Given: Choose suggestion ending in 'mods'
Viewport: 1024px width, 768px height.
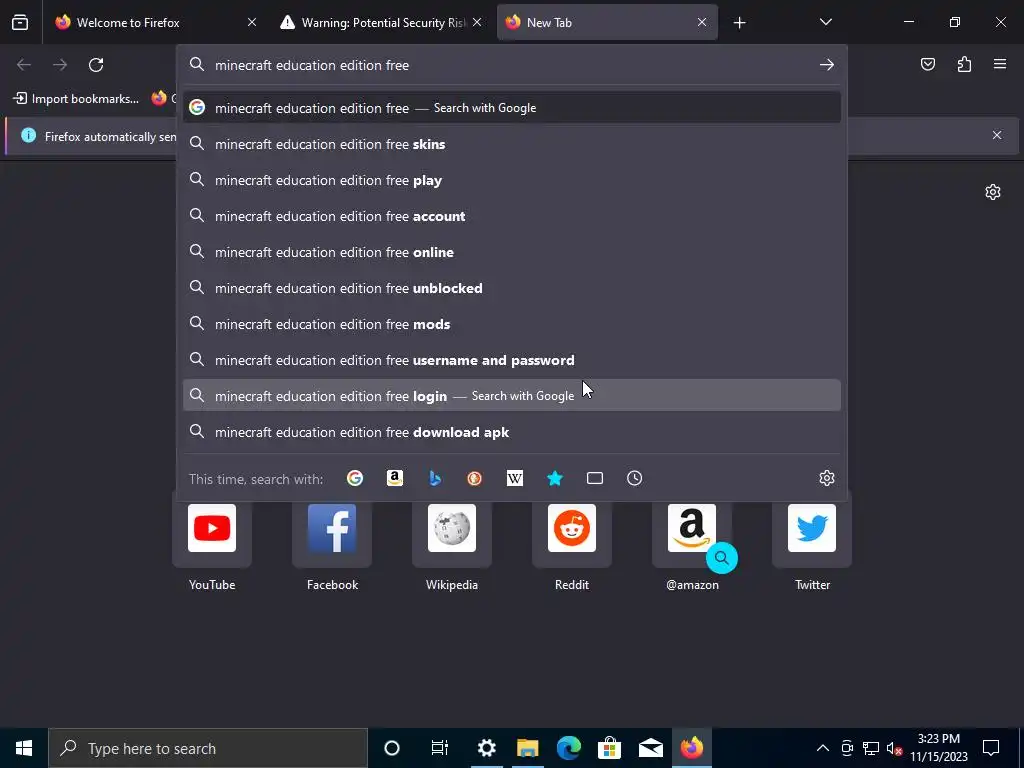Looking at the screenshot, I should point(512,323).
